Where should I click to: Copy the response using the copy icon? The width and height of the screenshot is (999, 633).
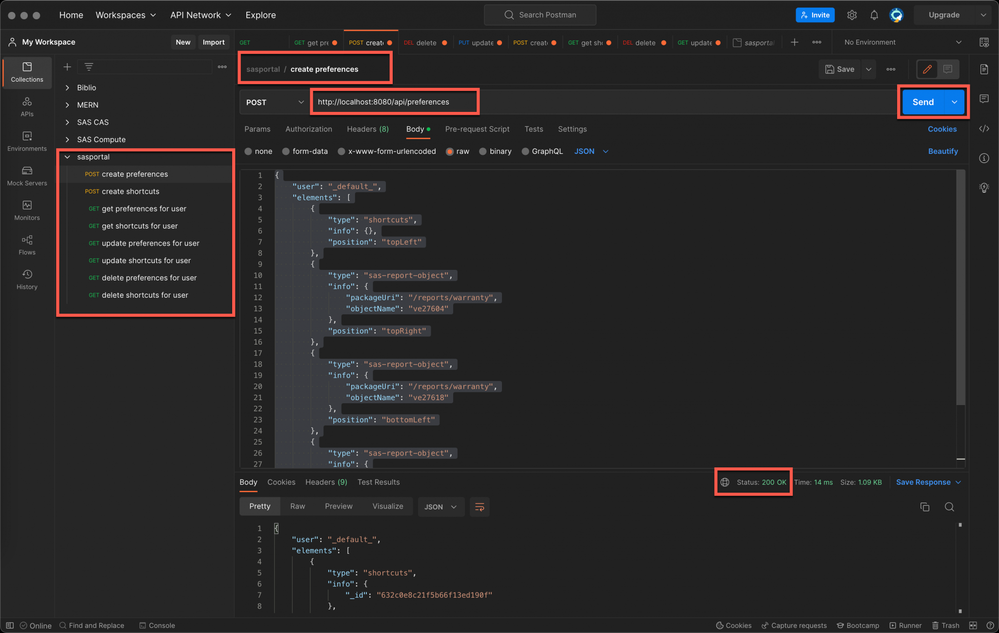pyautogui.click(x=925, y=507)
